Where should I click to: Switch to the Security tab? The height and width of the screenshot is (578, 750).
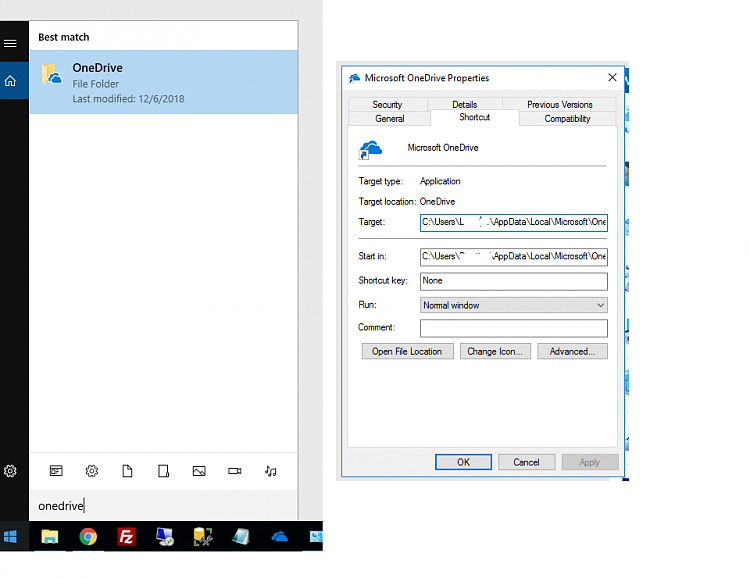[387, 104]
